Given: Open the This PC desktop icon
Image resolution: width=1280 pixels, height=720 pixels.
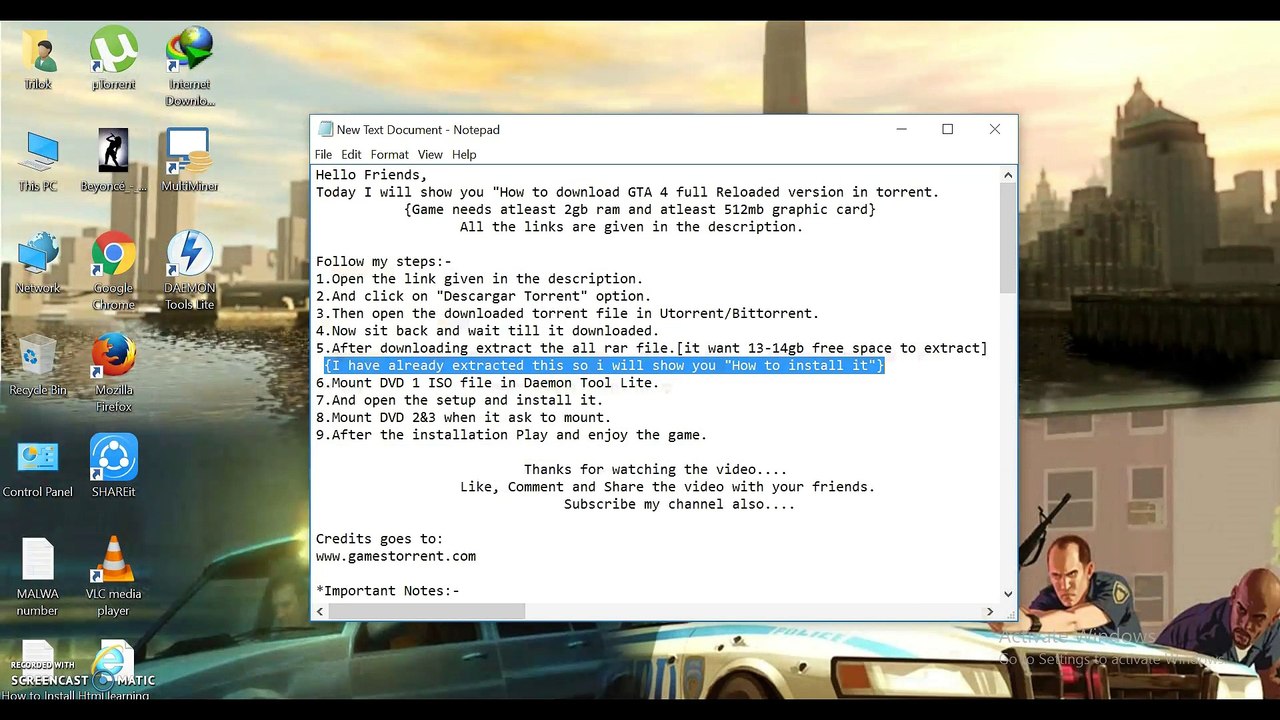Looking at the screenshot, I should pos(38,160).
